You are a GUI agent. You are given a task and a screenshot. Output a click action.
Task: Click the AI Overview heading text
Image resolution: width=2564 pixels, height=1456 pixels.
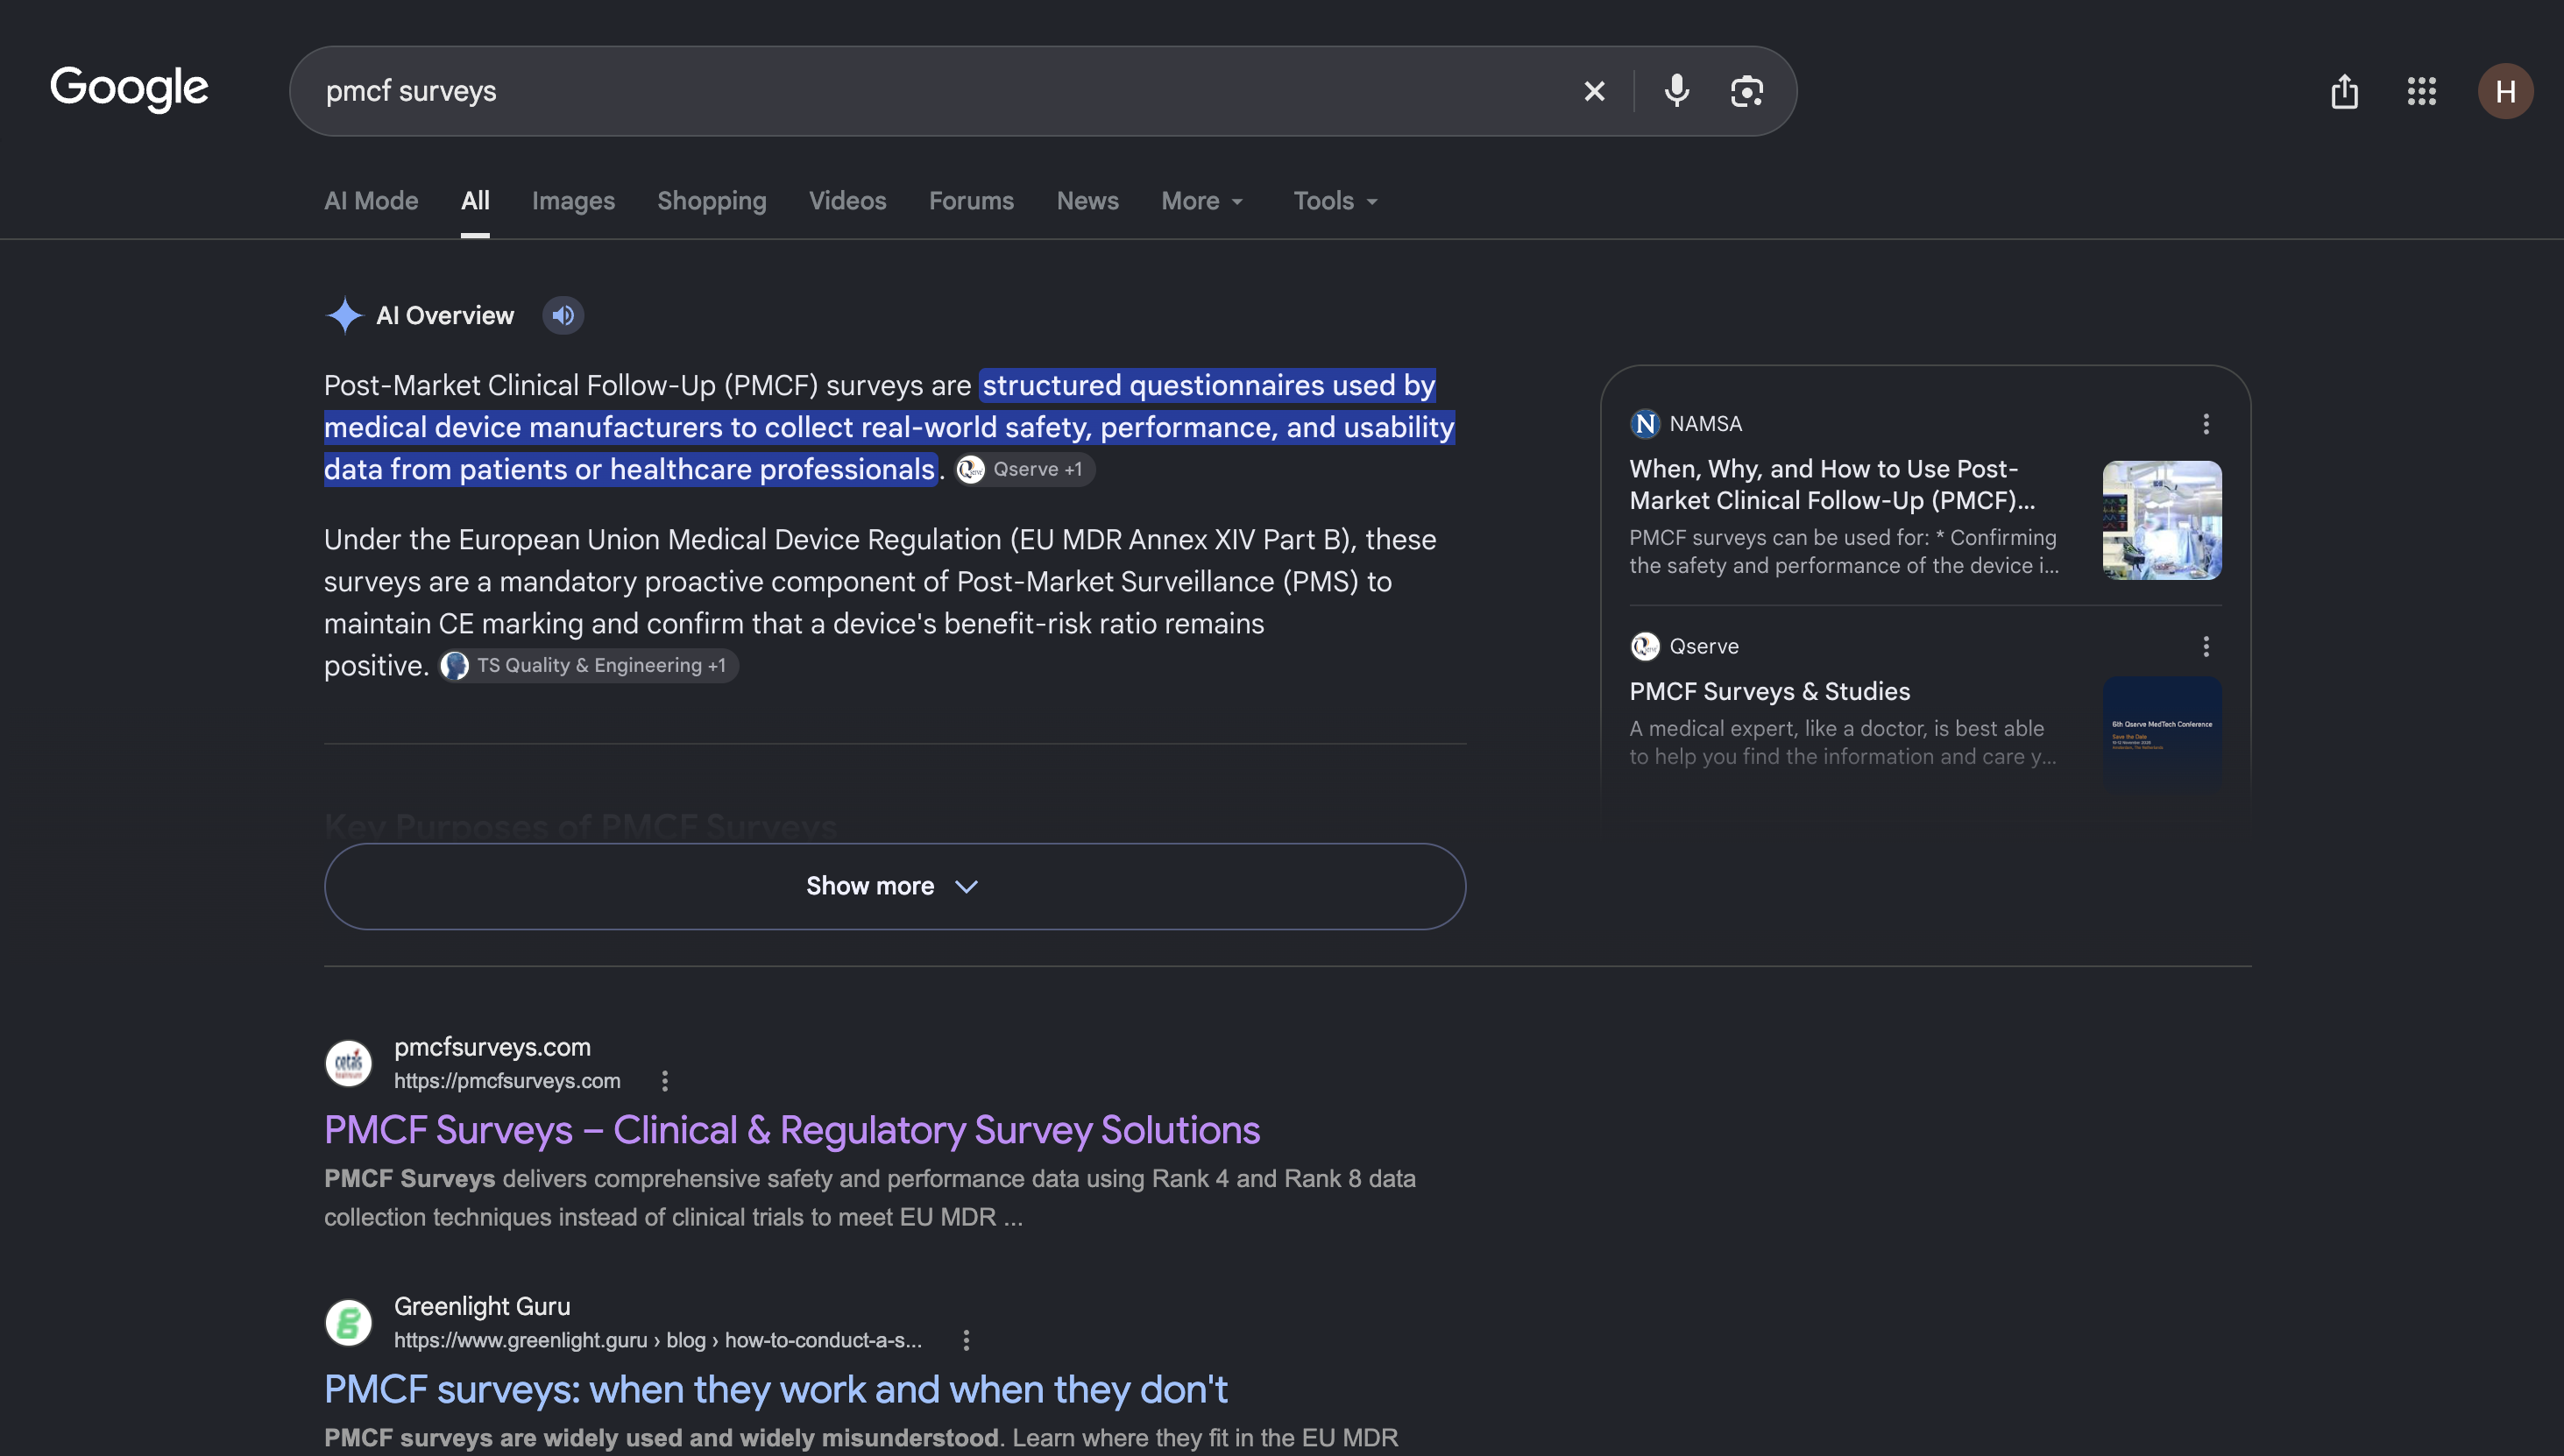pos(445,315)
